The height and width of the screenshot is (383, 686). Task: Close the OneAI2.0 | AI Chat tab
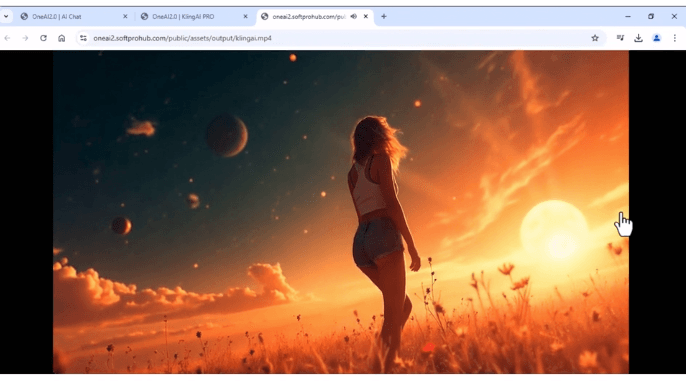click(x=125, y=17)
